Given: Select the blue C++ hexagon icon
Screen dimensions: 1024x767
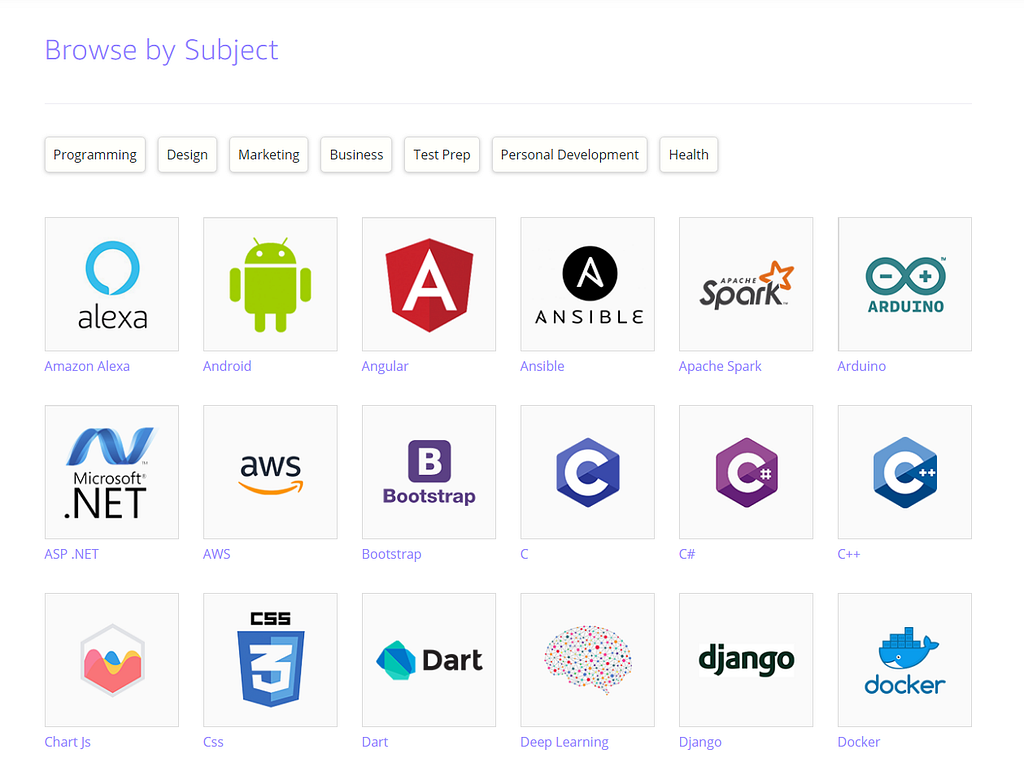Looking at the screenshot, I should click(x=905, y=472).
